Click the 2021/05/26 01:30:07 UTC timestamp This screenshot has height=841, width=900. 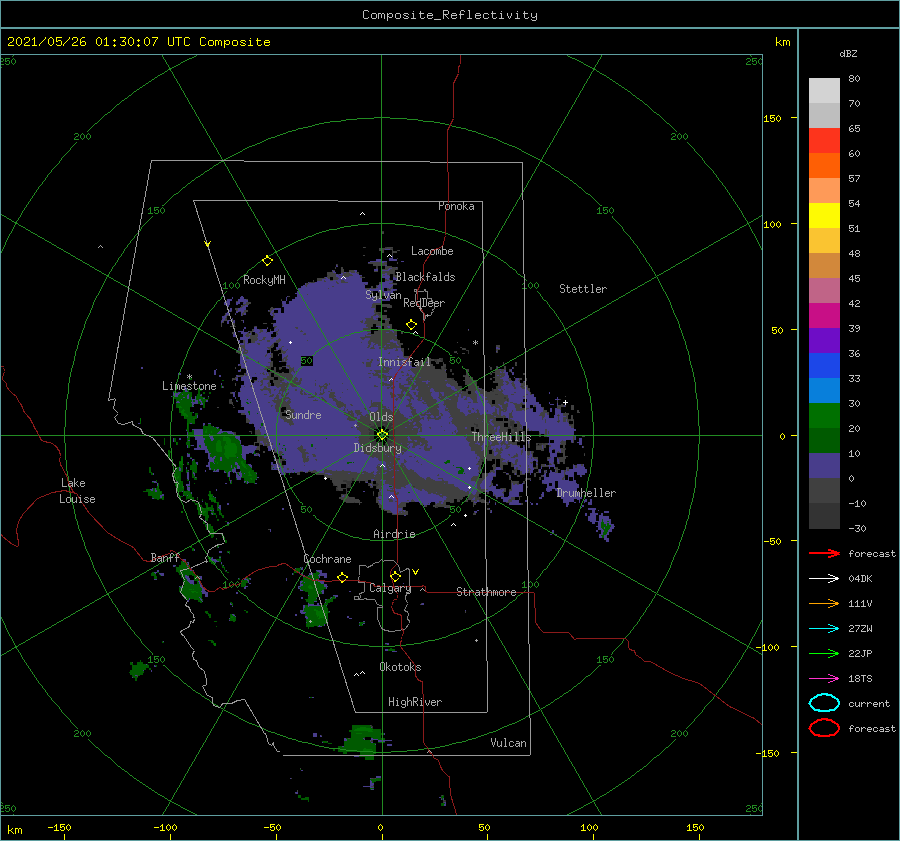click(x=138, y=42)
